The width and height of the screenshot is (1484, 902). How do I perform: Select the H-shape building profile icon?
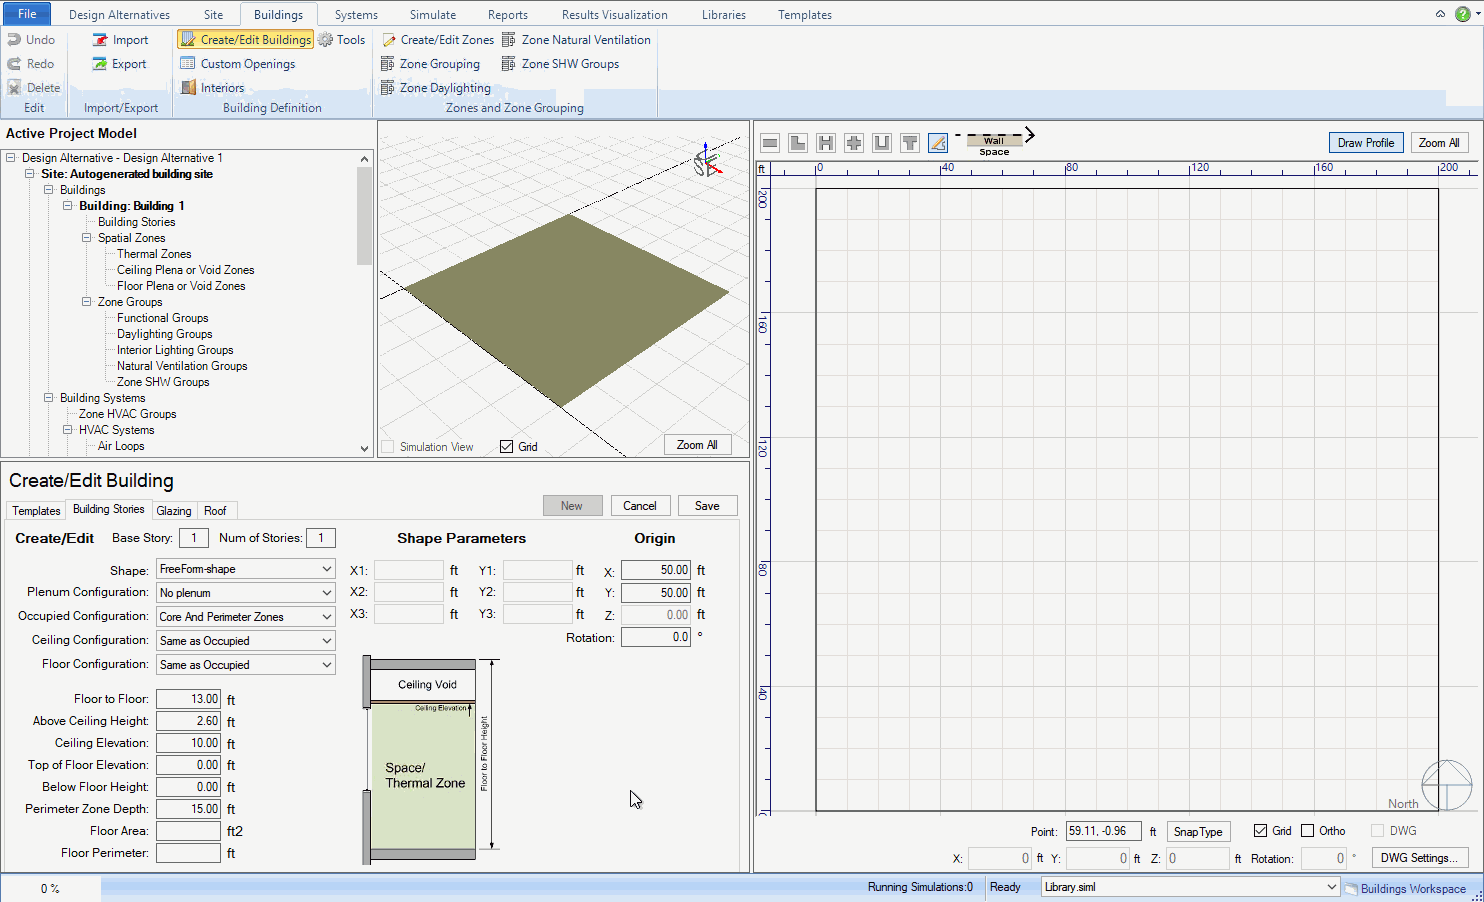pos(826,143)
